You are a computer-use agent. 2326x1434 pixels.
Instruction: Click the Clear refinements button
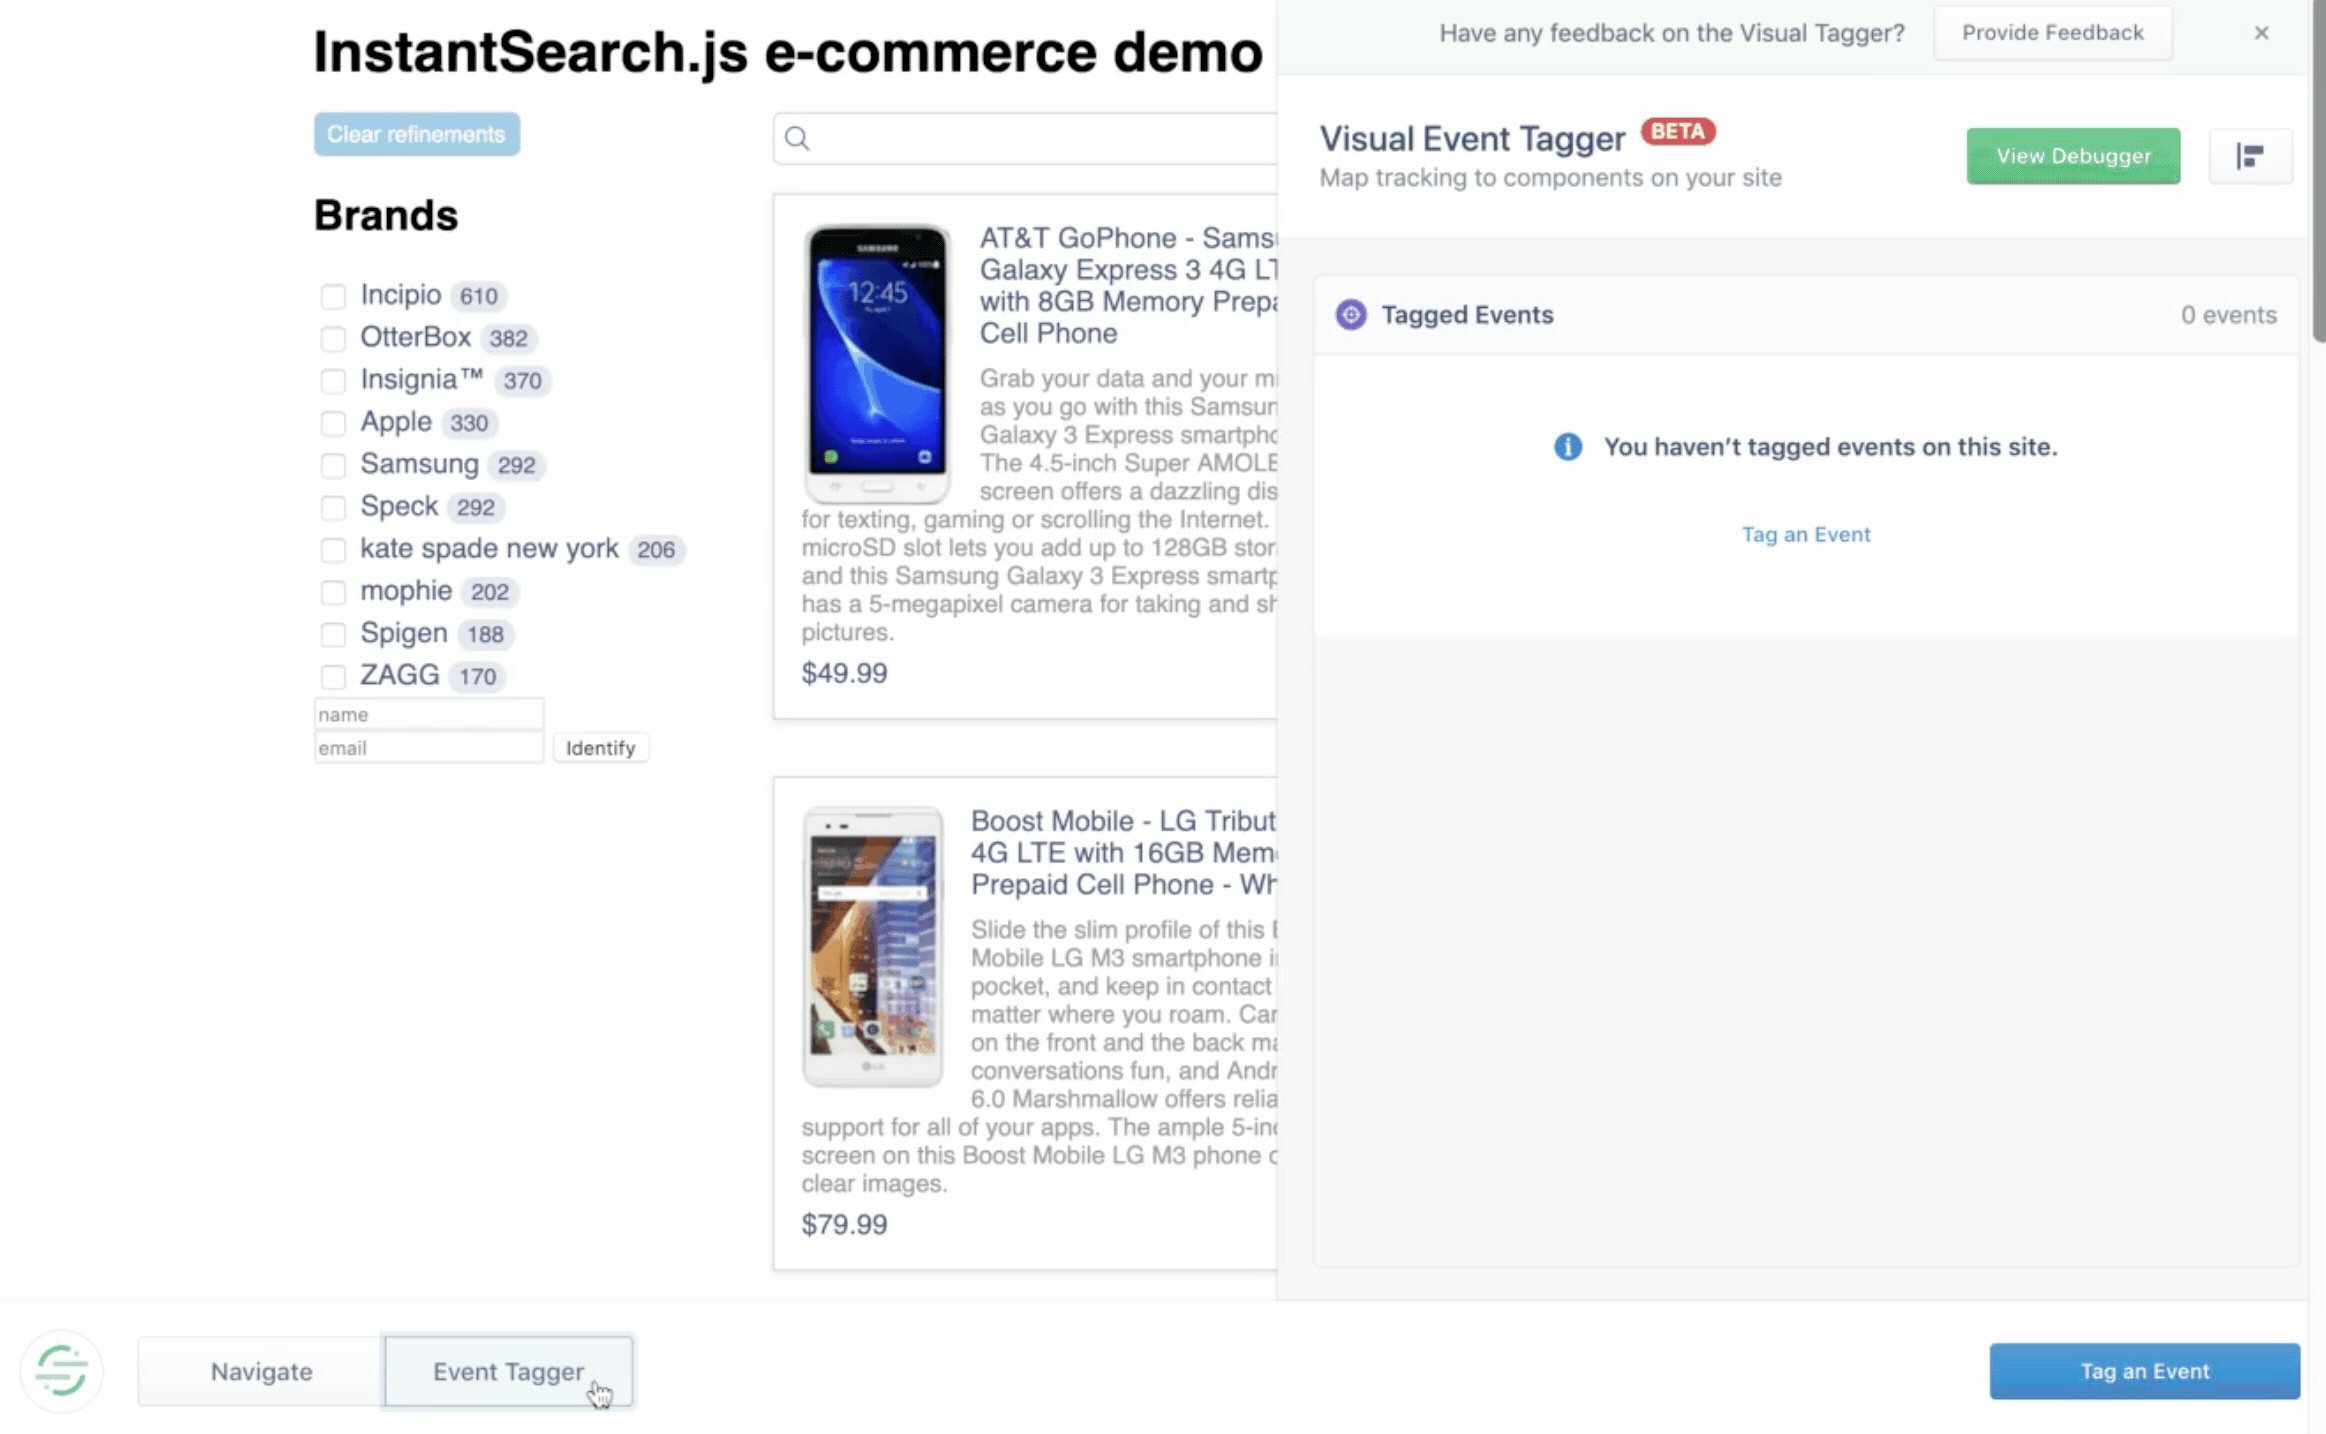(x=416, y=134)
